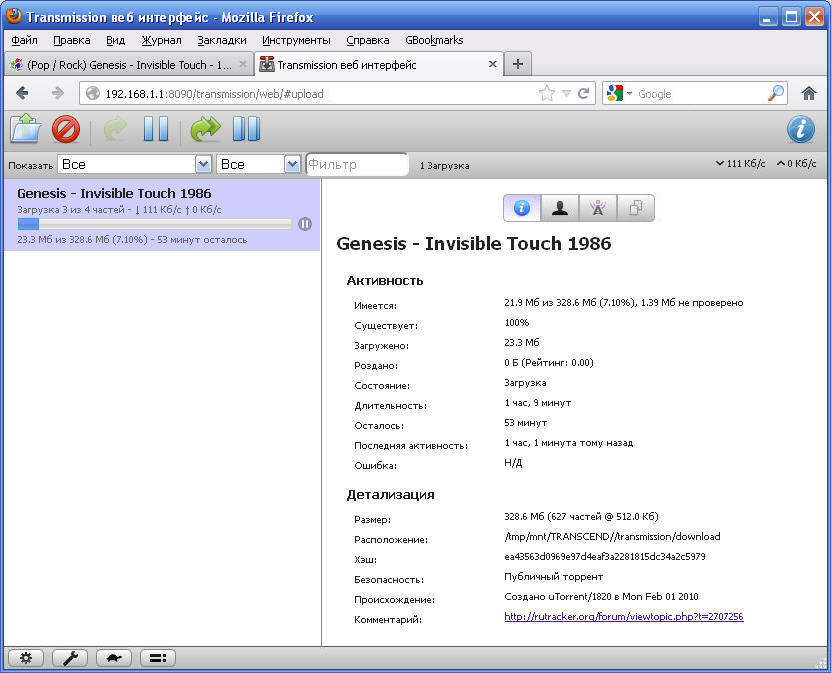The width and height of the screenshot is (832, 673).
Task: Pause all torrents with the double pause icon
Action: [246, 129]
